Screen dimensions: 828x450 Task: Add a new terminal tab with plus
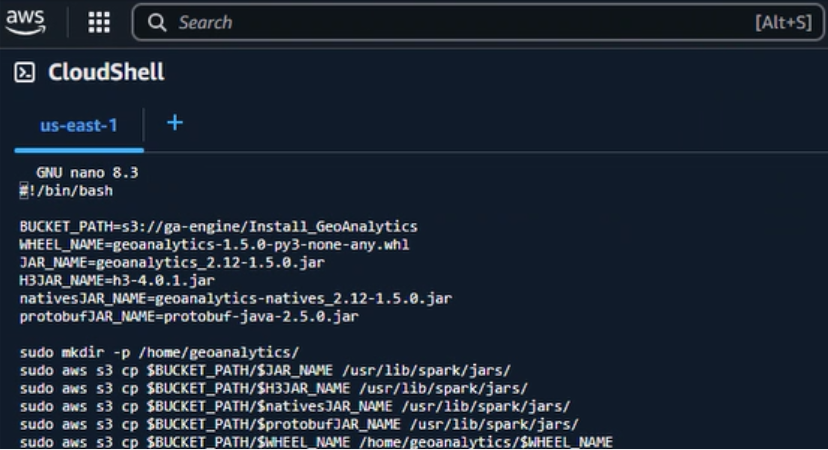(x=175, y=123)
